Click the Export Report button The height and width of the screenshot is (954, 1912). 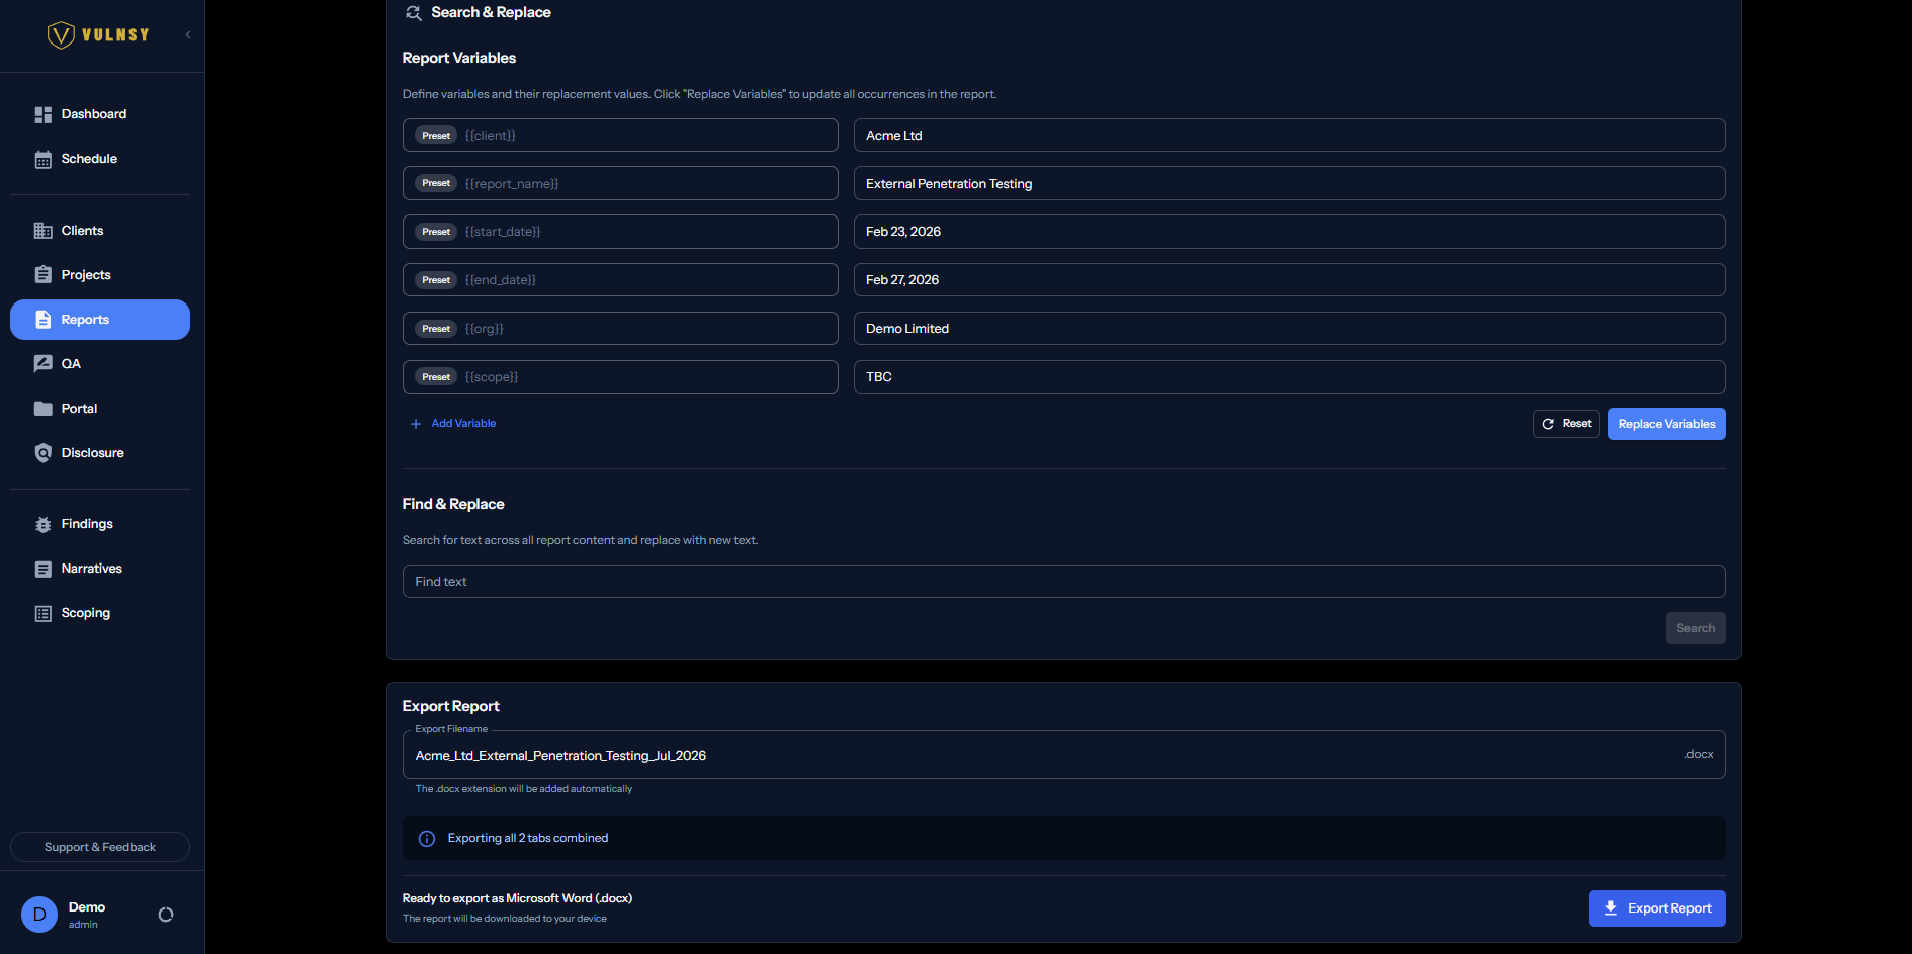click(x=1657, y=908)
